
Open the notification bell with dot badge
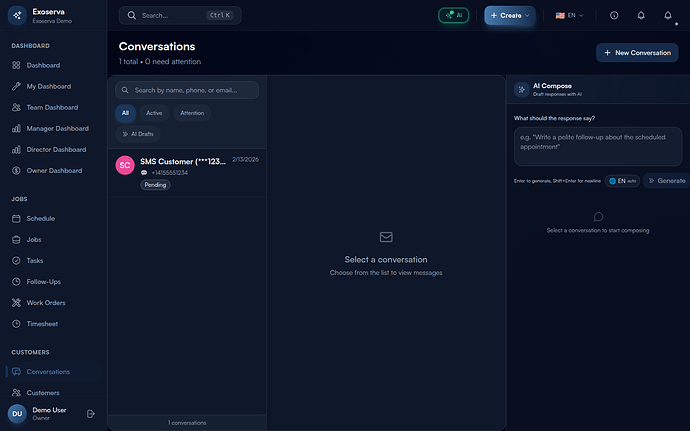tap(668, 16)
